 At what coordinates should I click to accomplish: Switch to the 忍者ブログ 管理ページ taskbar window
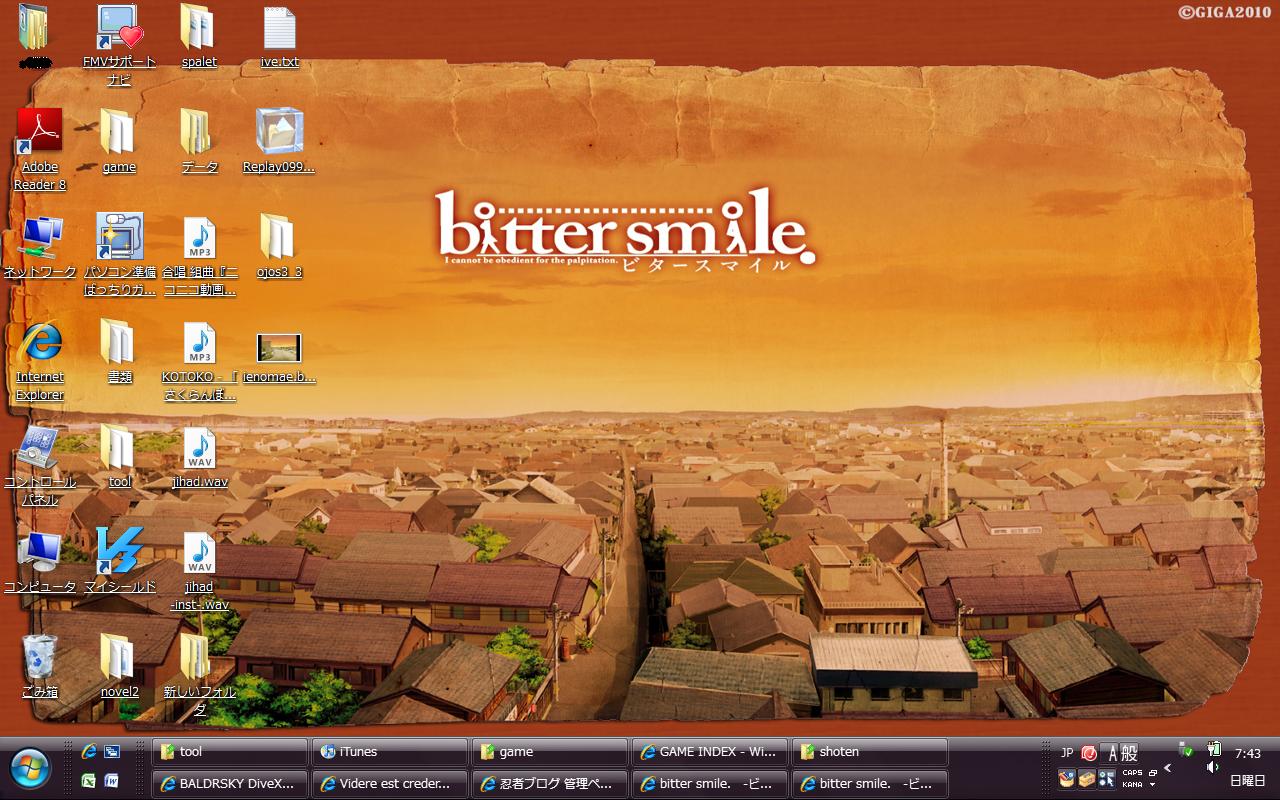(x=550, y=784)
